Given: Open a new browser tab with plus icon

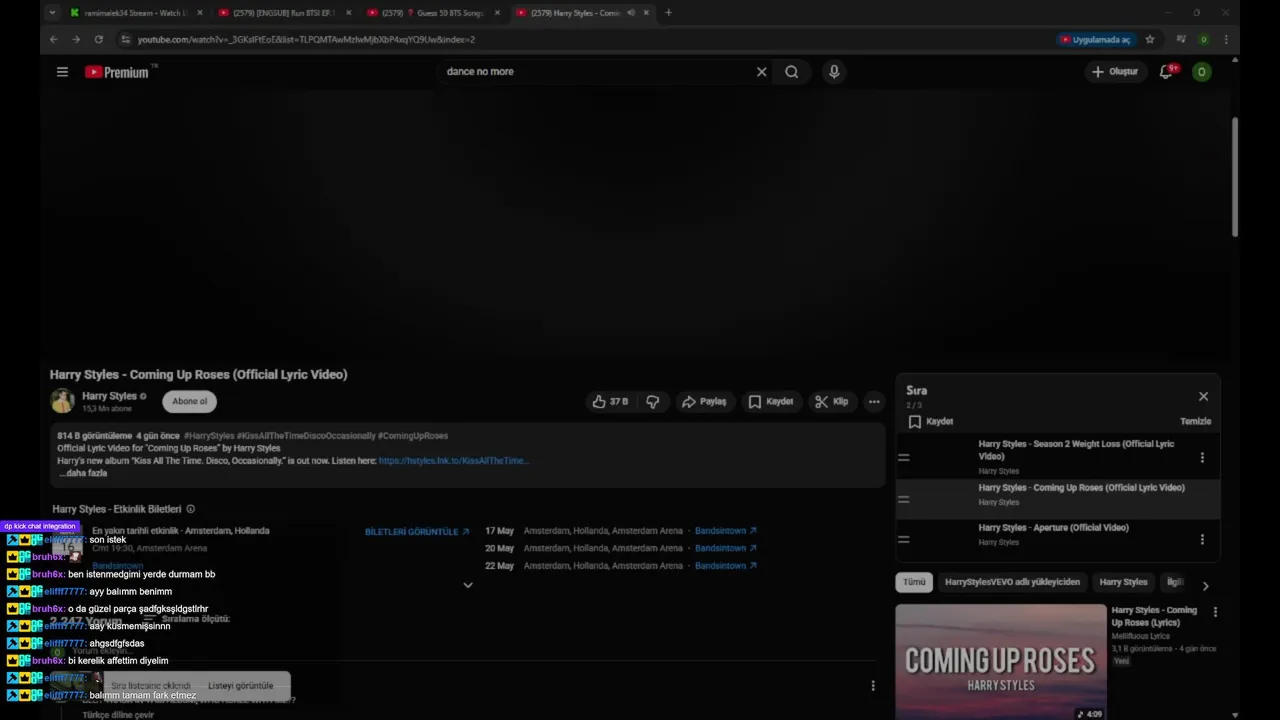Looking at the screenshot, I should click(x=668, y=13).
